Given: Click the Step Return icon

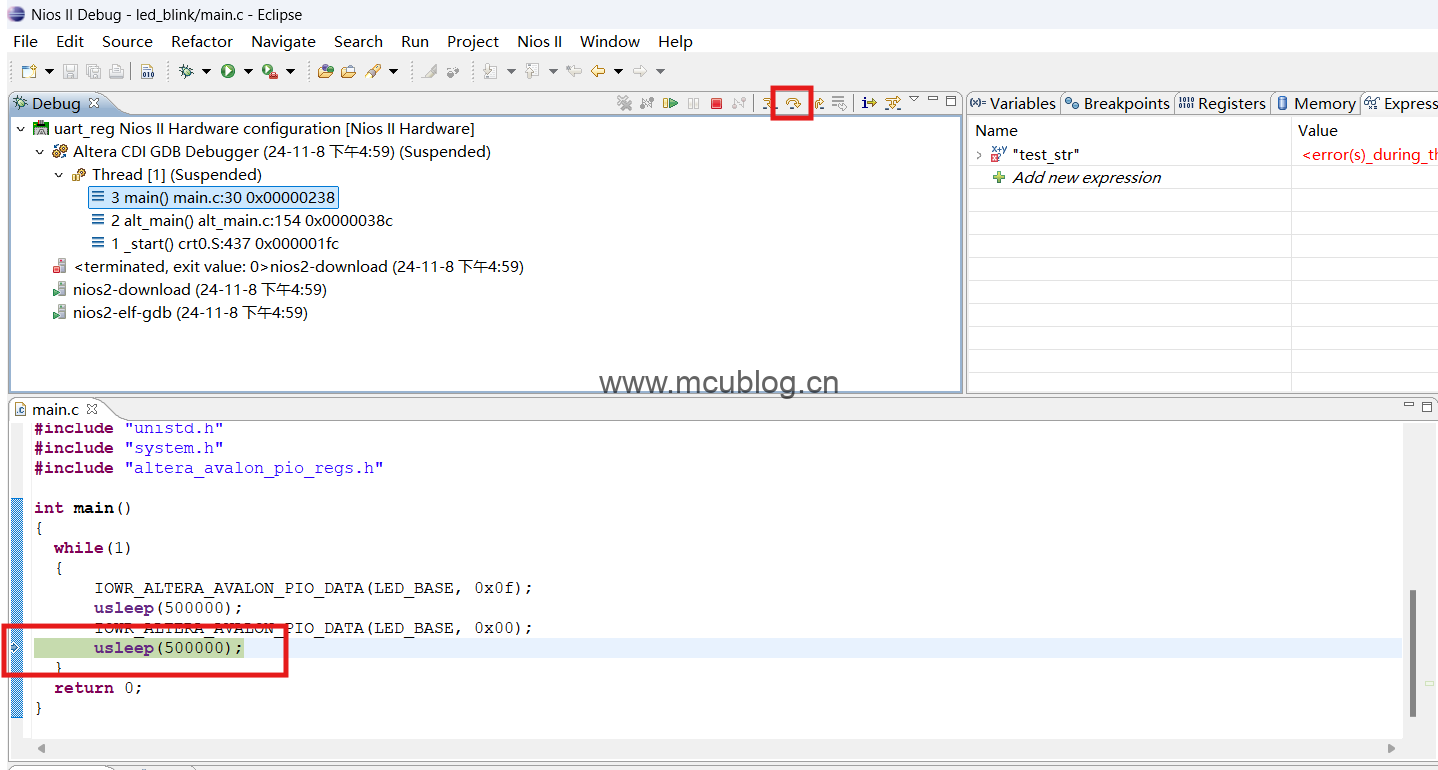Looking at the screenshot, I should [x=819, y=103].
